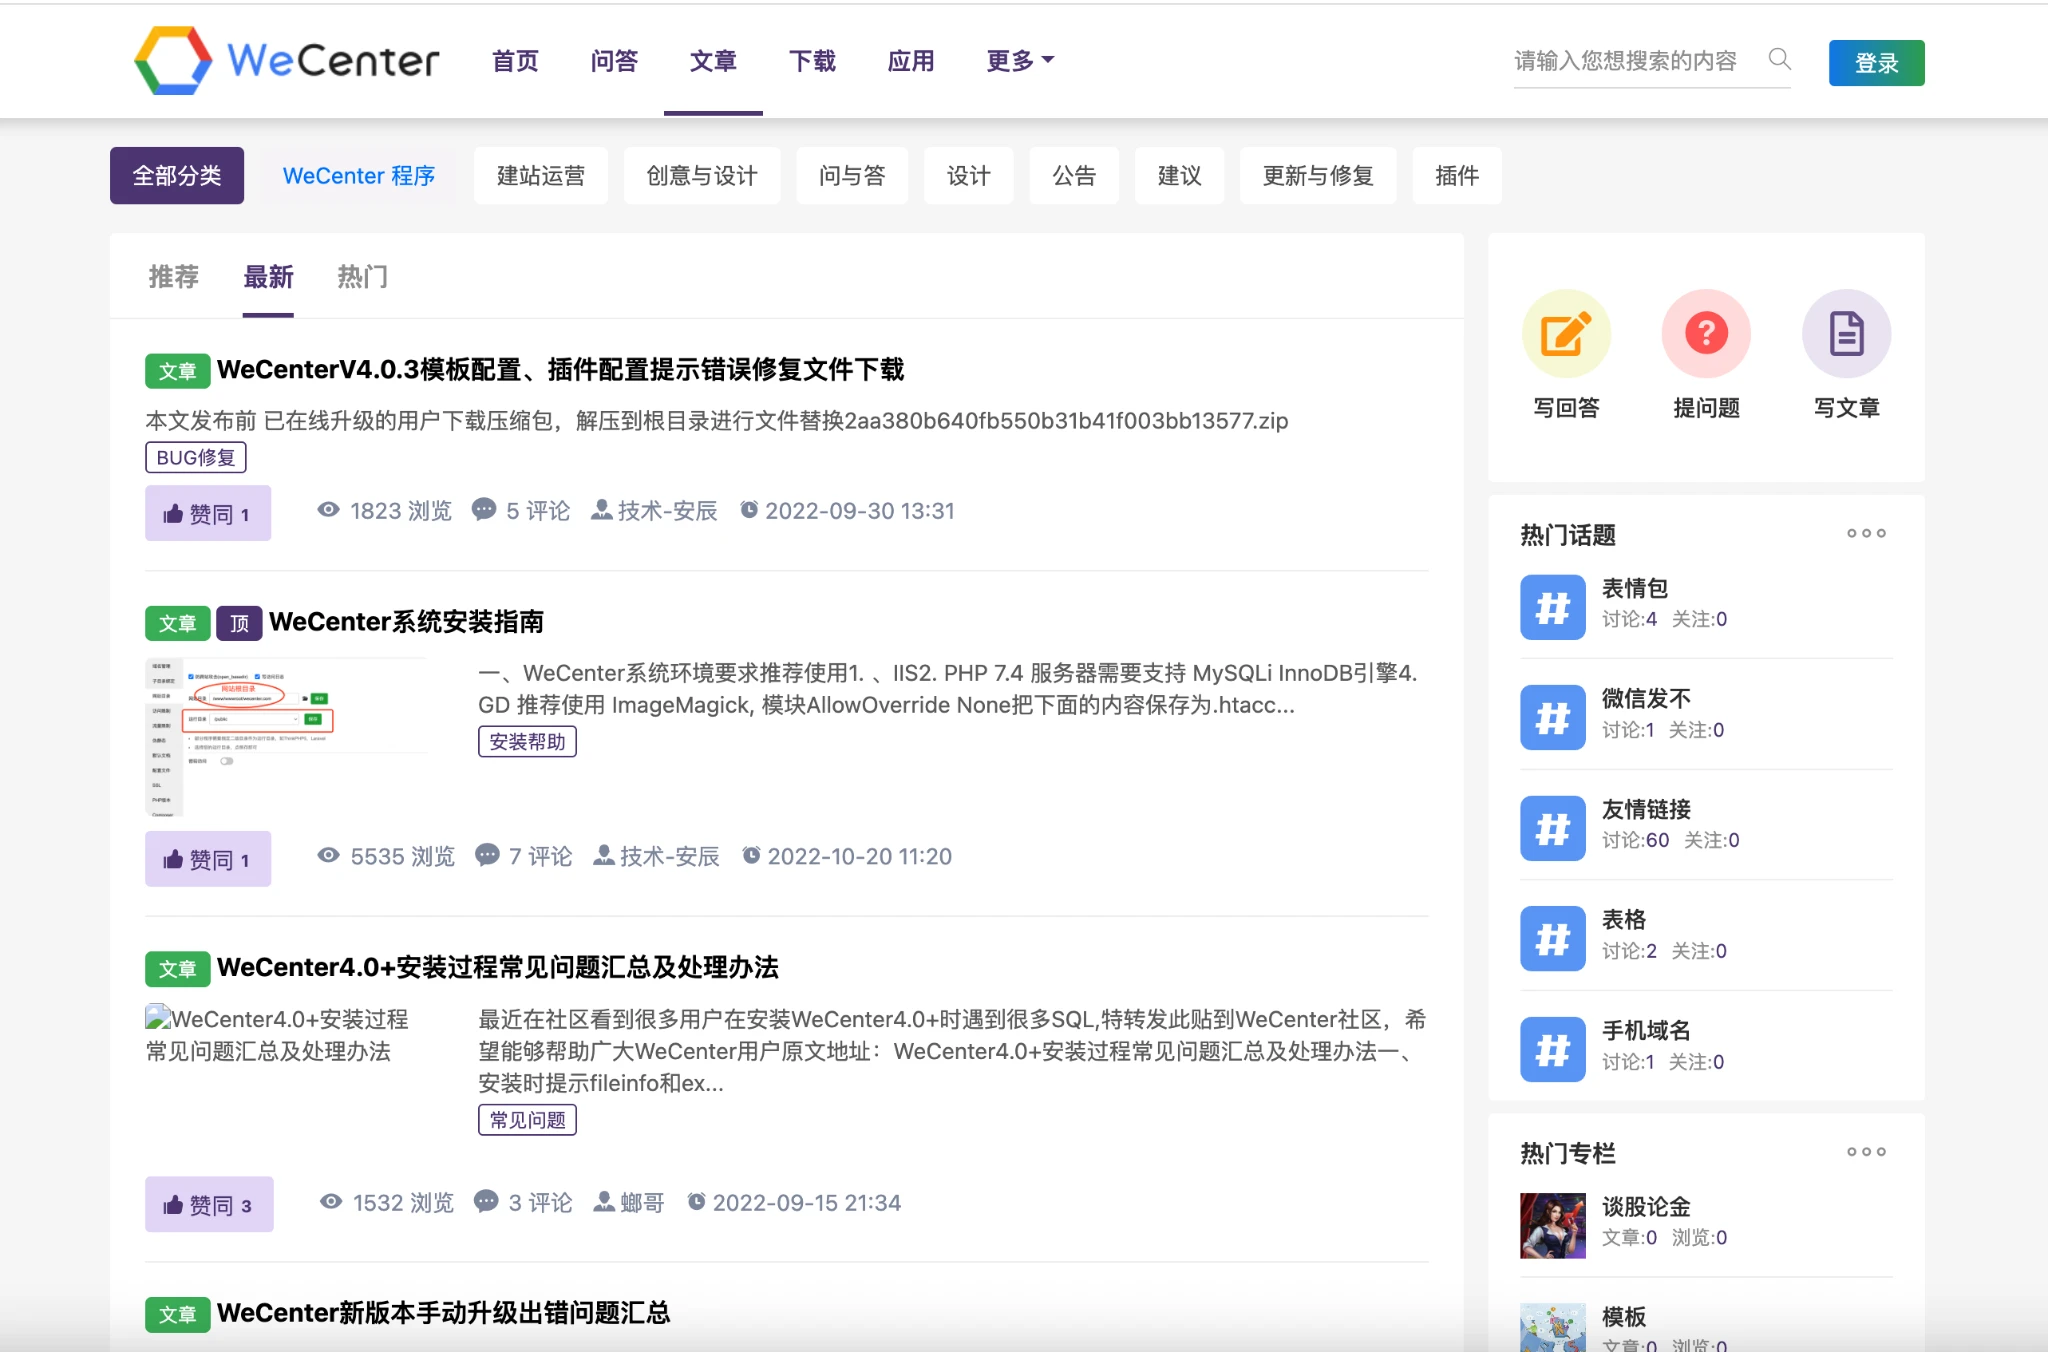2048x1352 pixels.
Task: Open the 写文章 document icon
Action: (1846, 333)
